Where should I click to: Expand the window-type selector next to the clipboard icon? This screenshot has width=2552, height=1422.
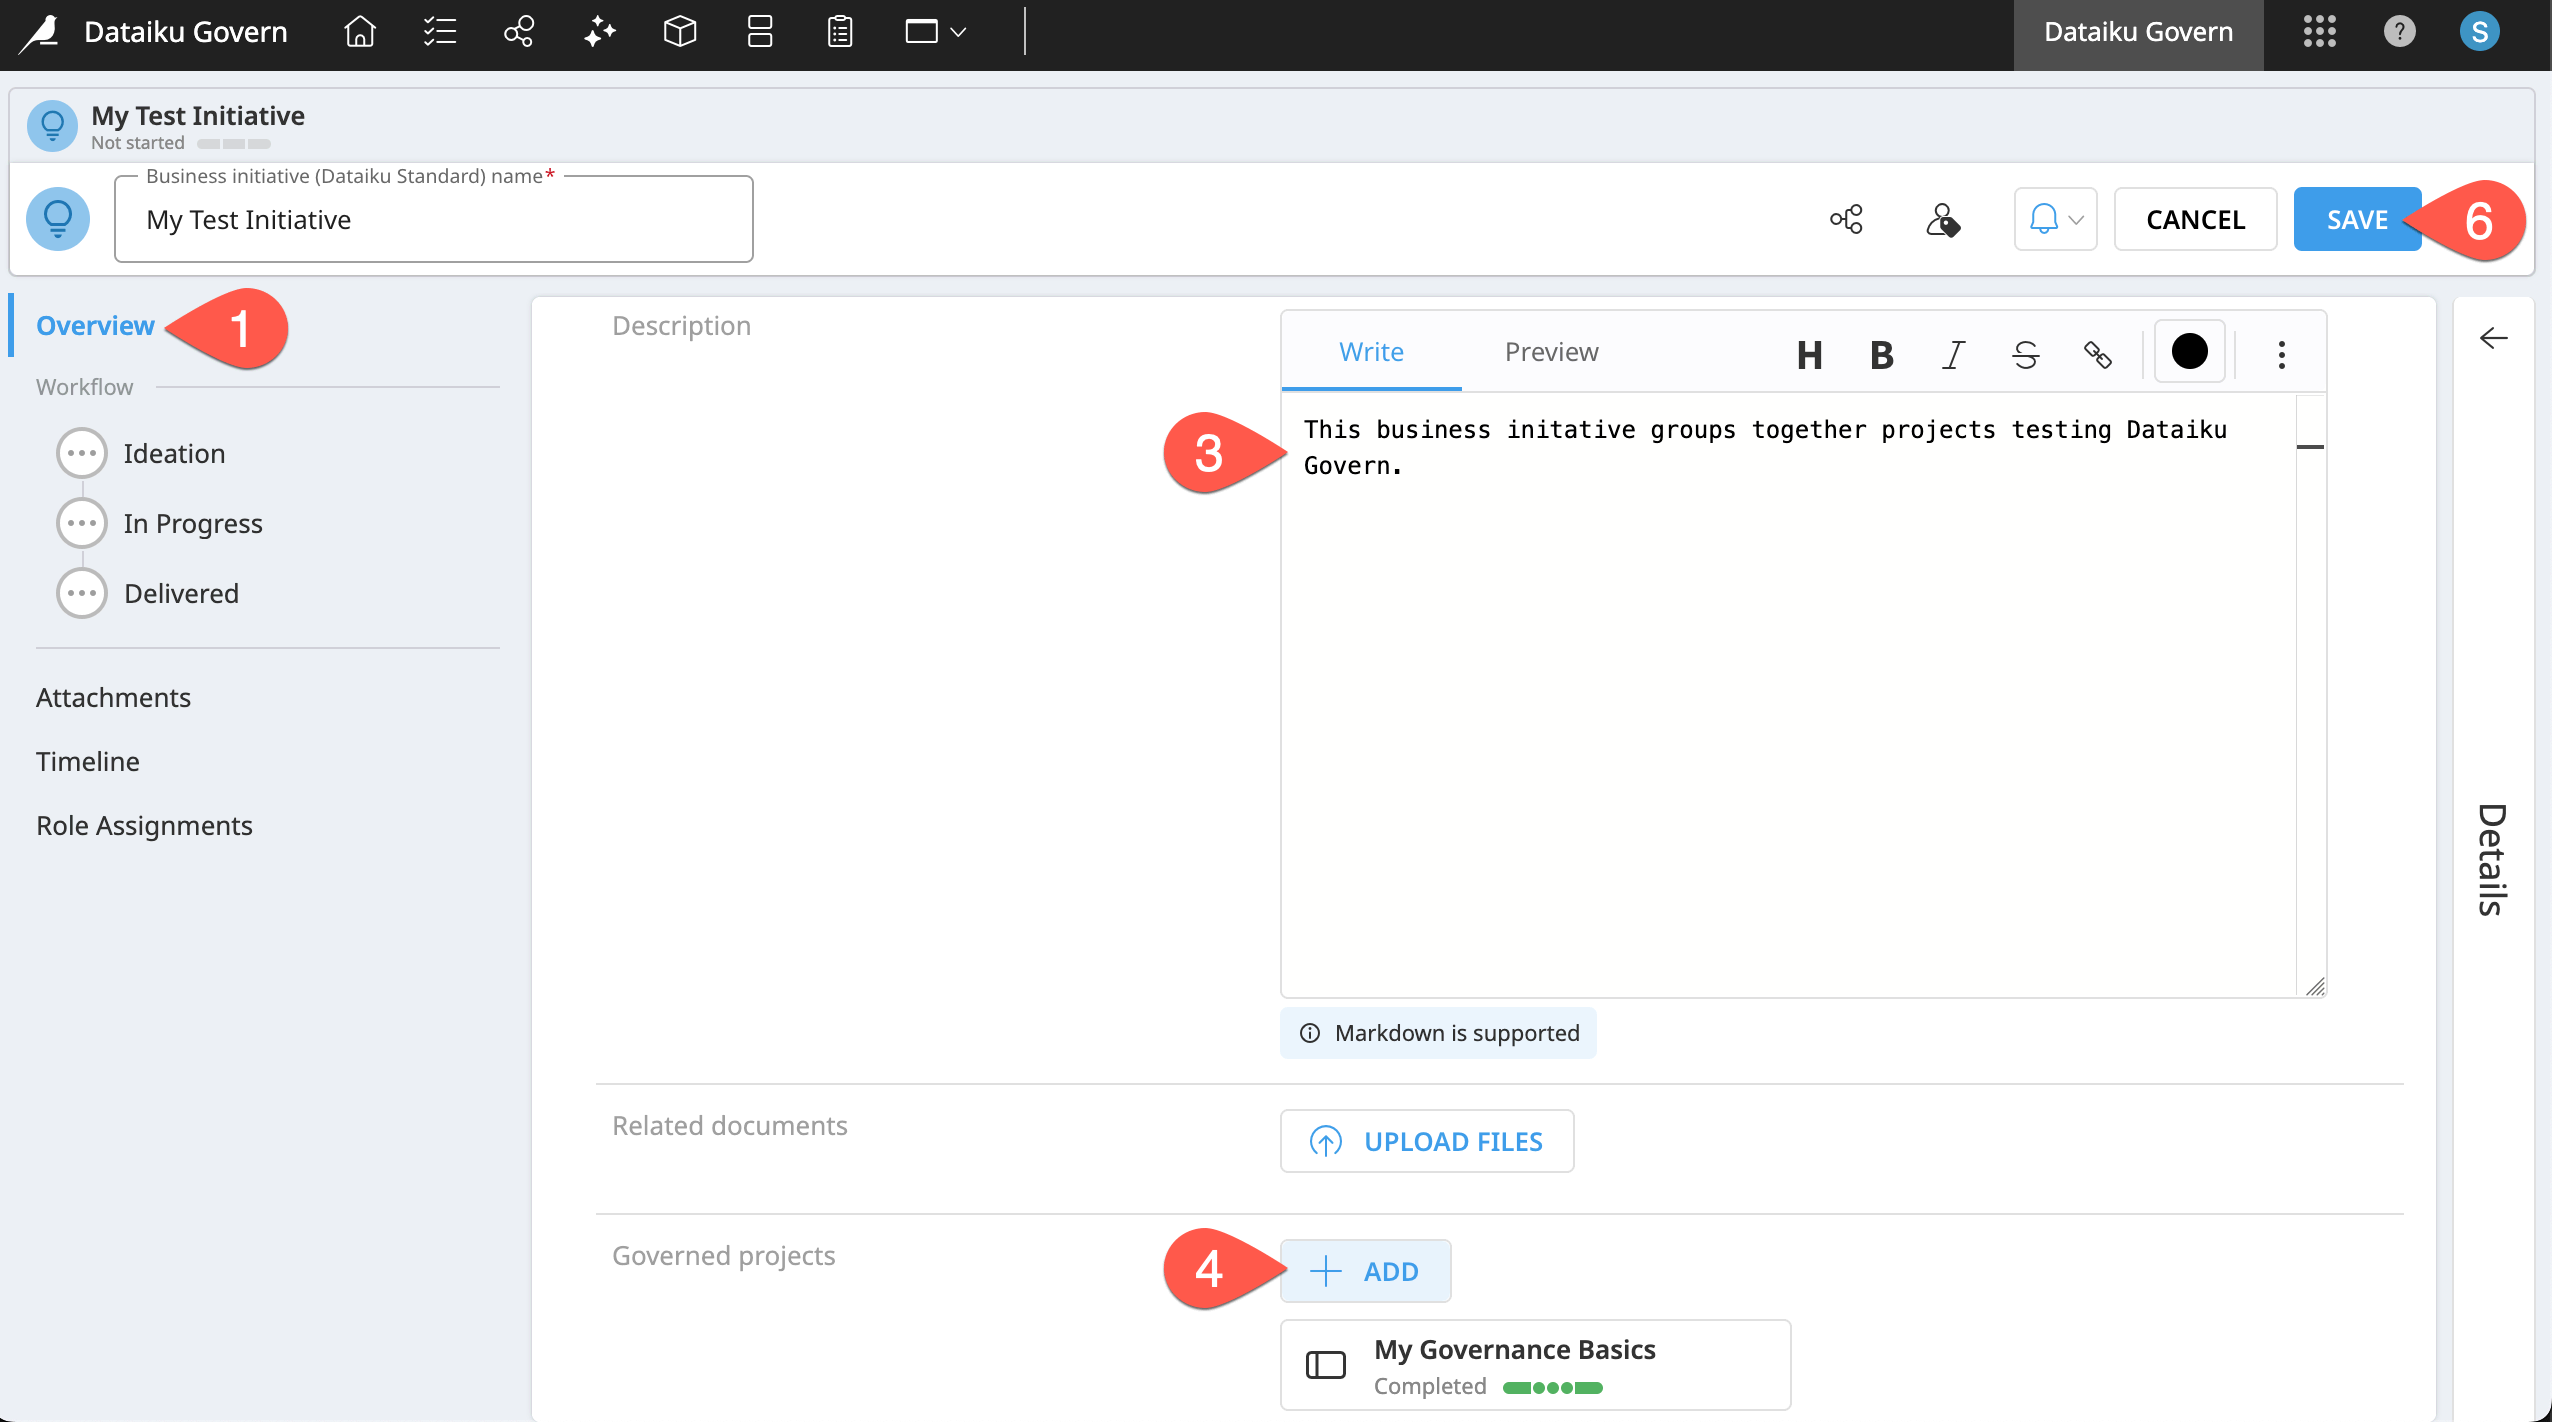(933, 32)
